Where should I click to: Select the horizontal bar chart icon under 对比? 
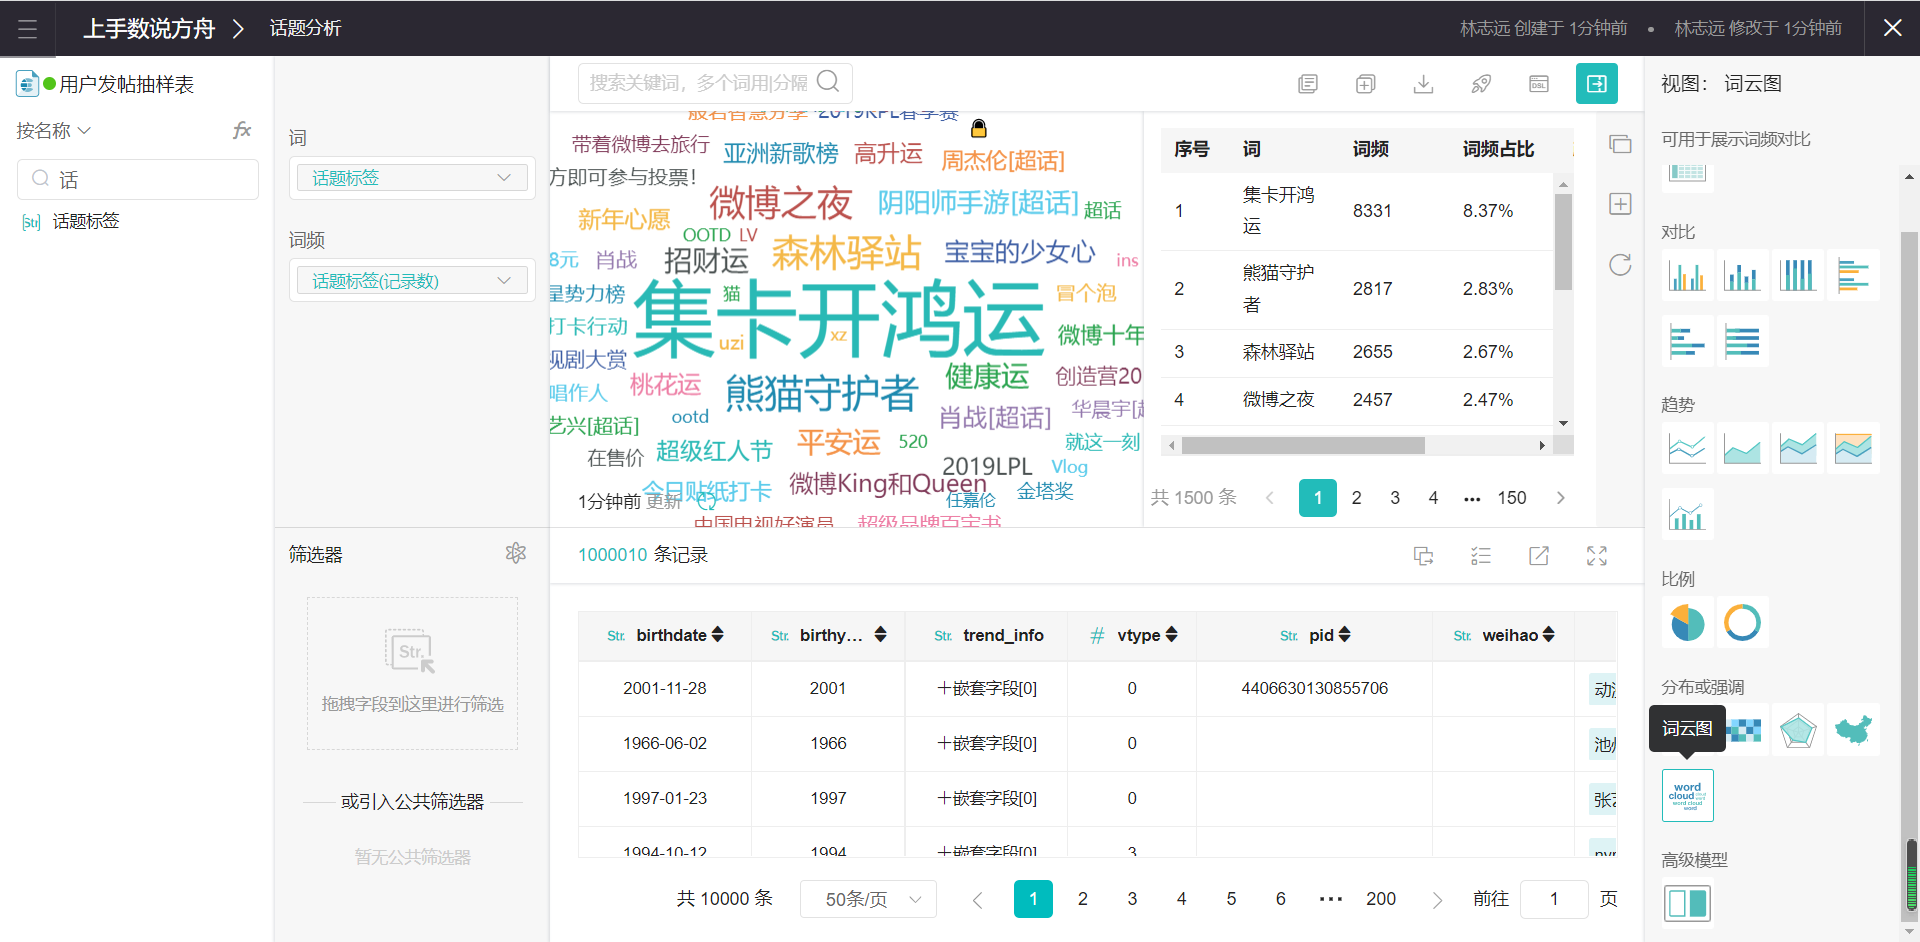click(x=1853, y=275)
